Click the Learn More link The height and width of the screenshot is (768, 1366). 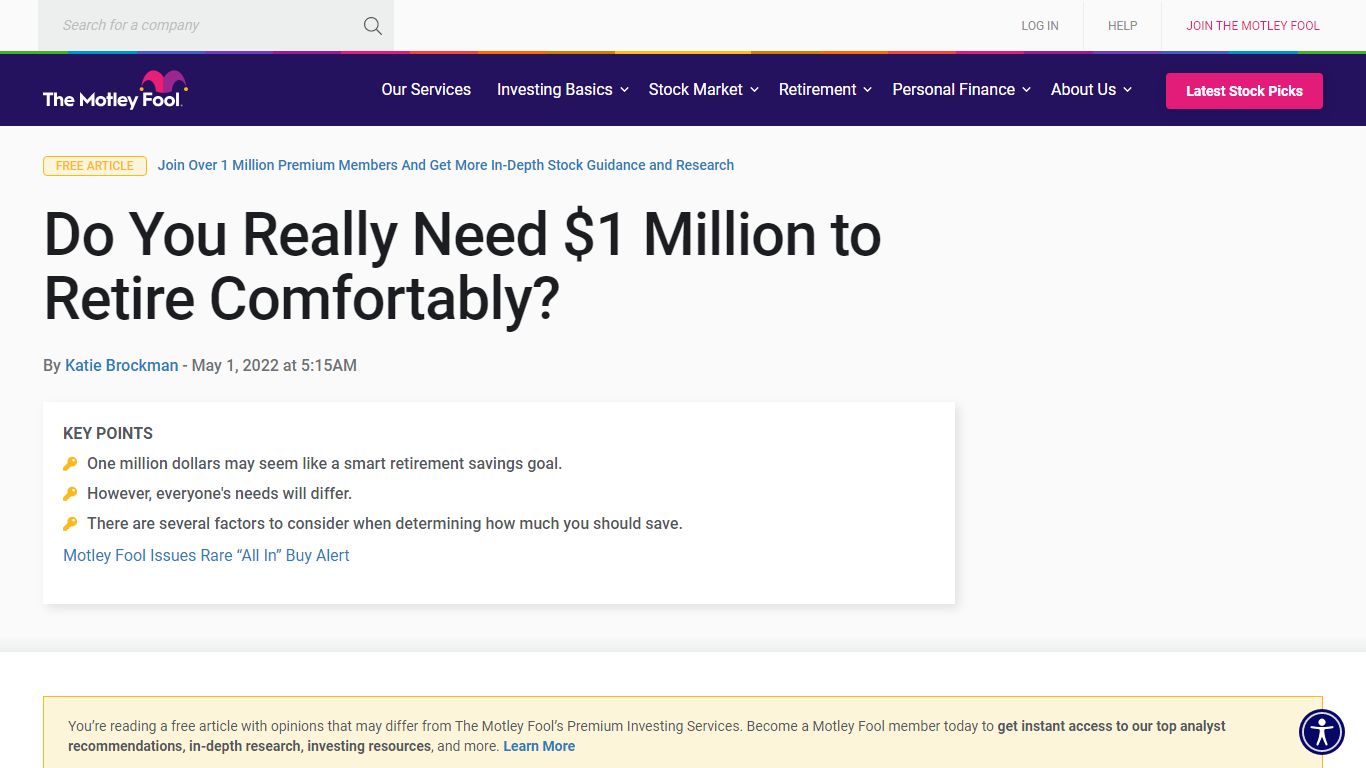539,746
